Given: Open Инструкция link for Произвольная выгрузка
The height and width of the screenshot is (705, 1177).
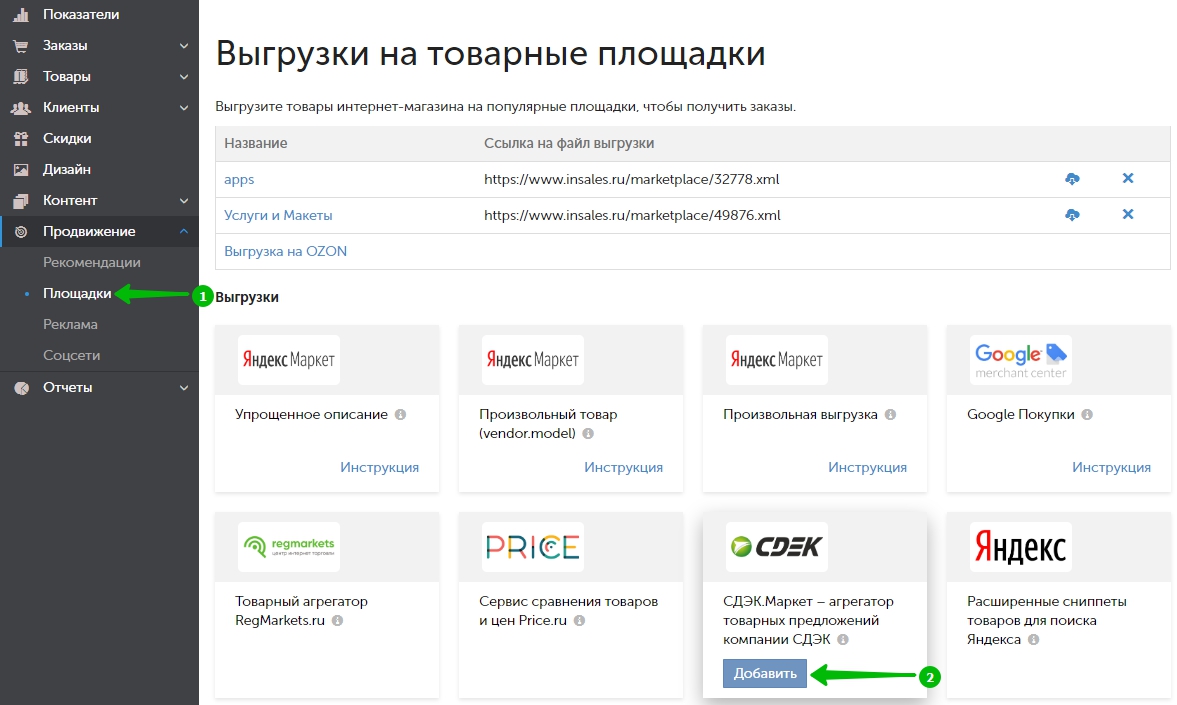Looking at the screenshot, I should tap(867, 467).
